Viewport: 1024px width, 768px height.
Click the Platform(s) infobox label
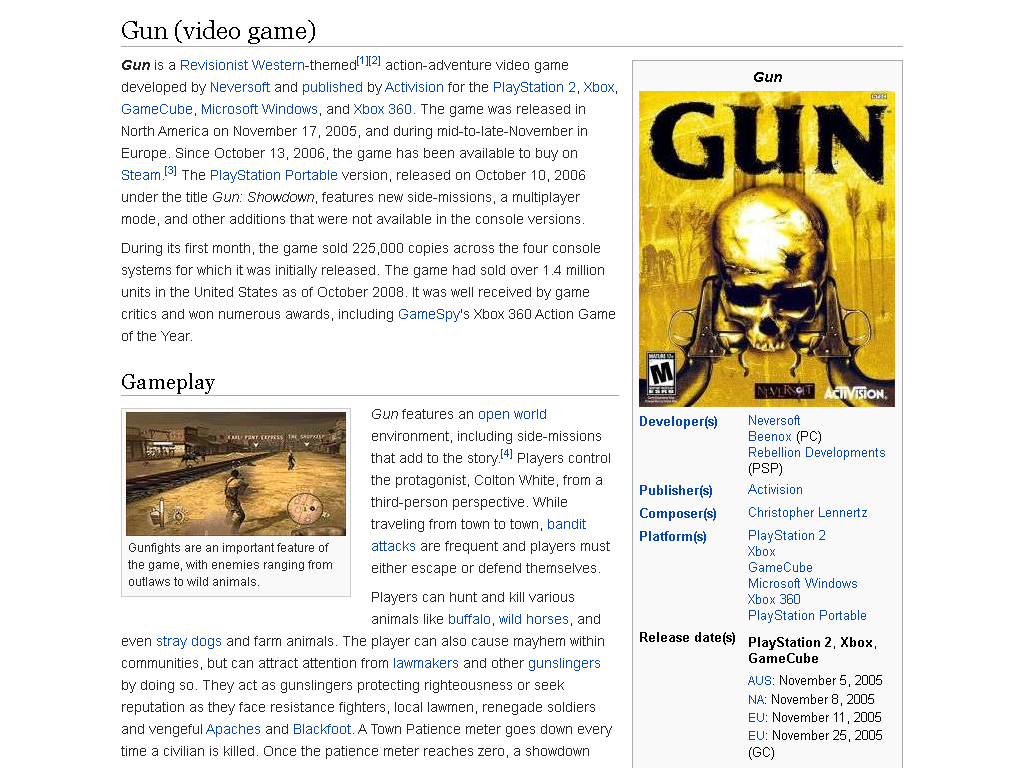(x=673, y=536)
